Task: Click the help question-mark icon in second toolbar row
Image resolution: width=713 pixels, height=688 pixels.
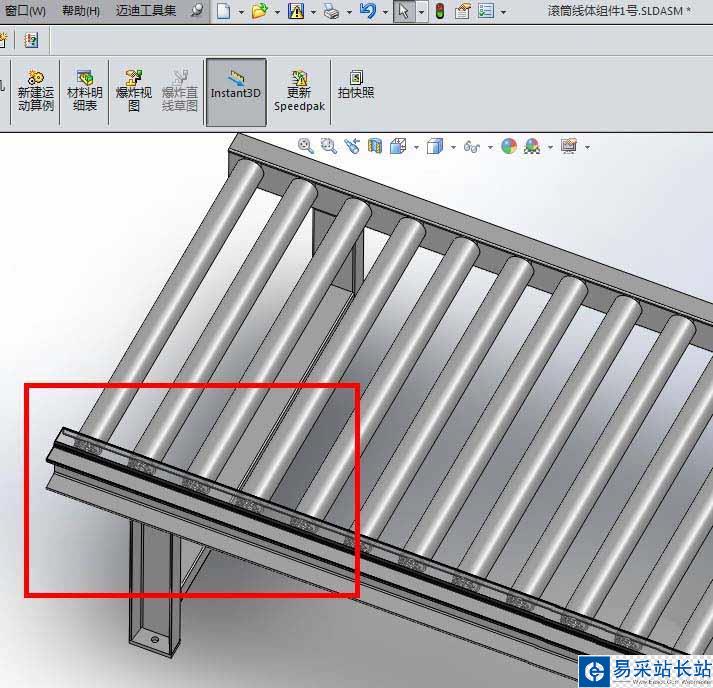Action: point(31,40)
